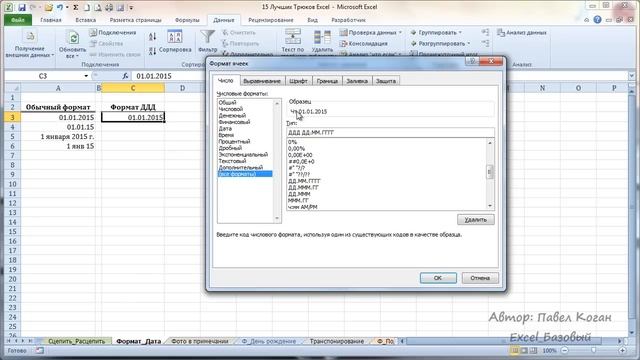
Task: Click the column C header
Action: (x=133, y=88)
